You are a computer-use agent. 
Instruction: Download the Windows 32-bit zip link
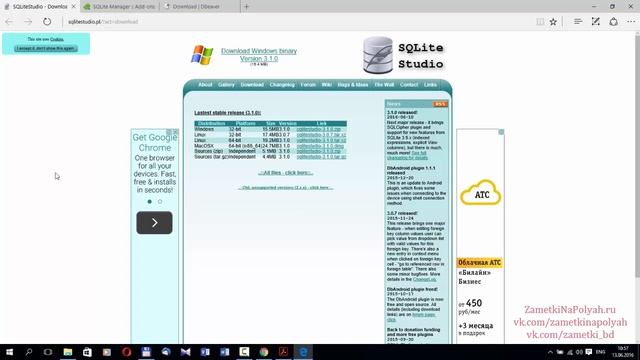(x=318, y=129)
